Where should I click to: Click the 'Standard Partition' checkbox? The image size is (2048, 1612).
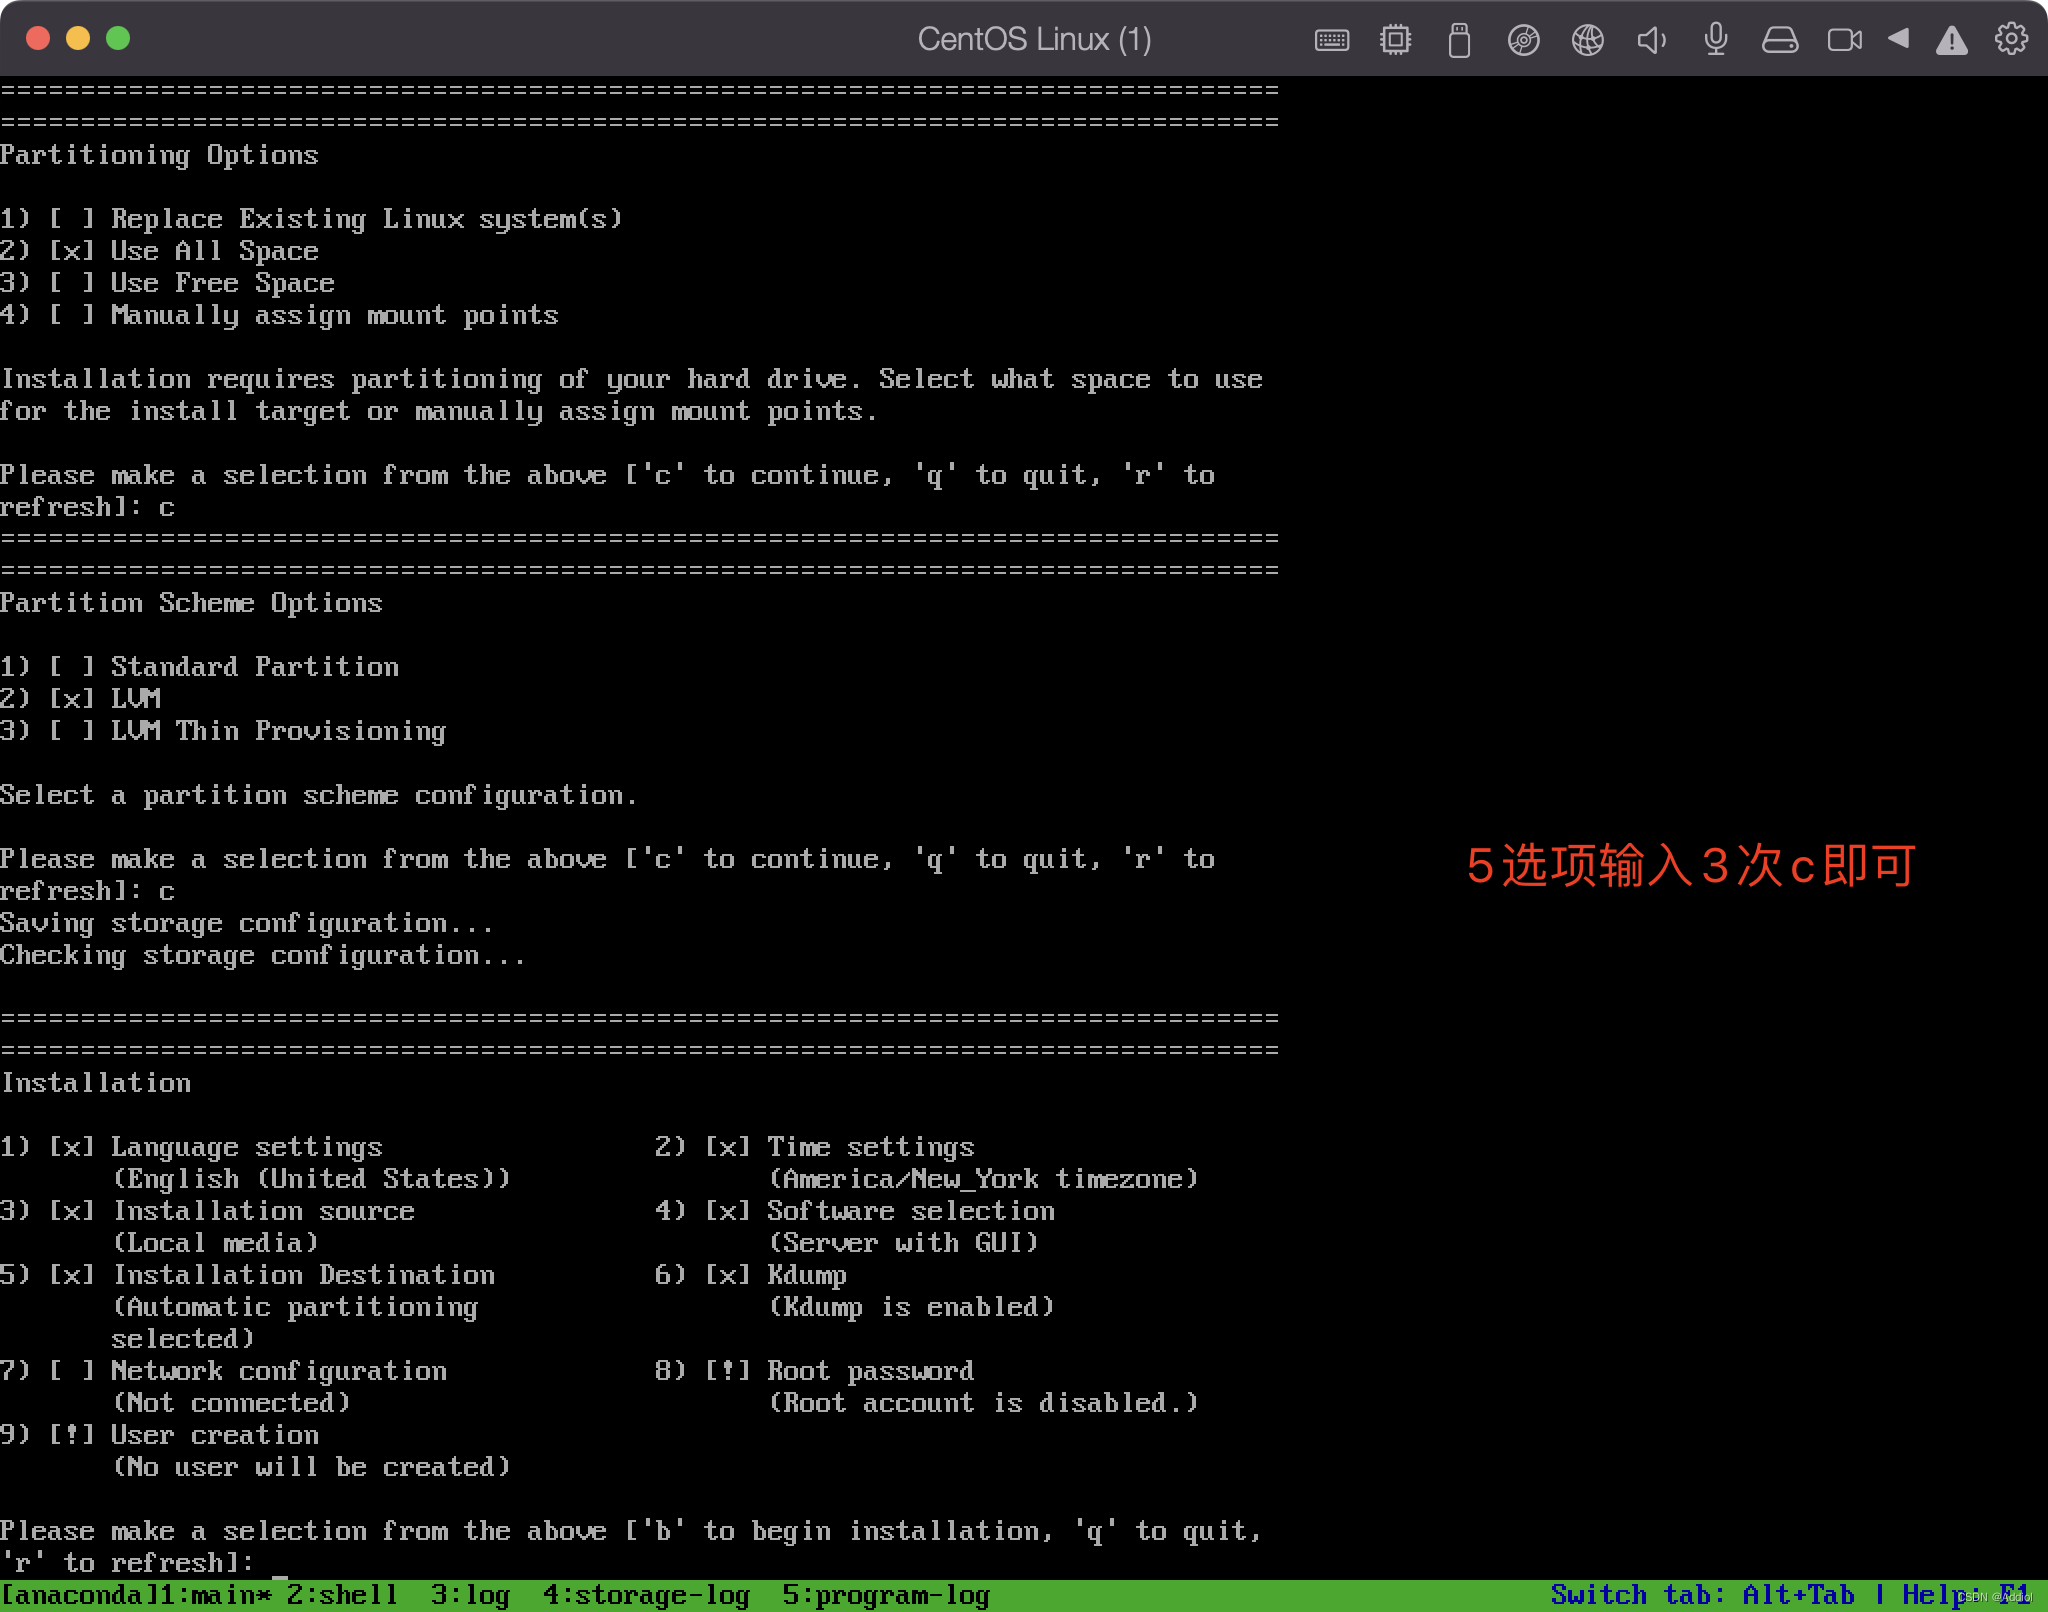71,667
